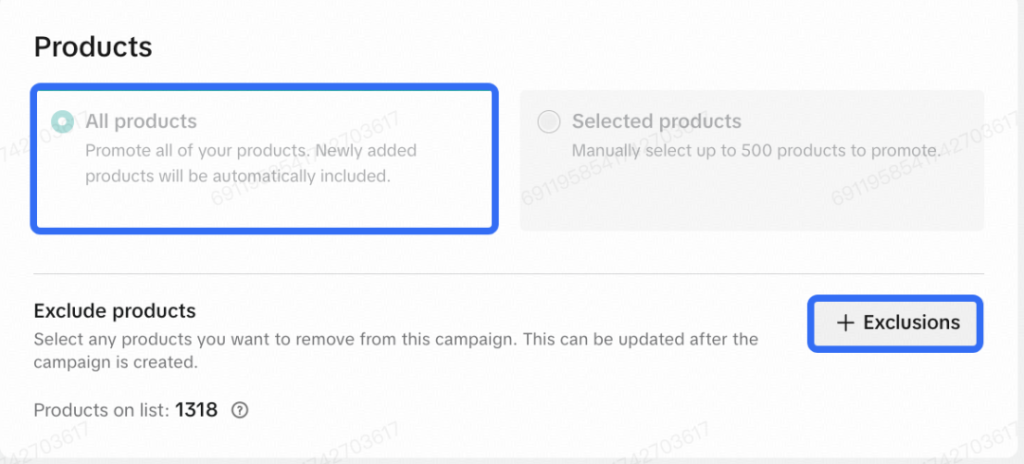This screenshot has height=464, width=1024.
Task: Click the plus icon inside the Exclusions button
Action: click(845, 323)
